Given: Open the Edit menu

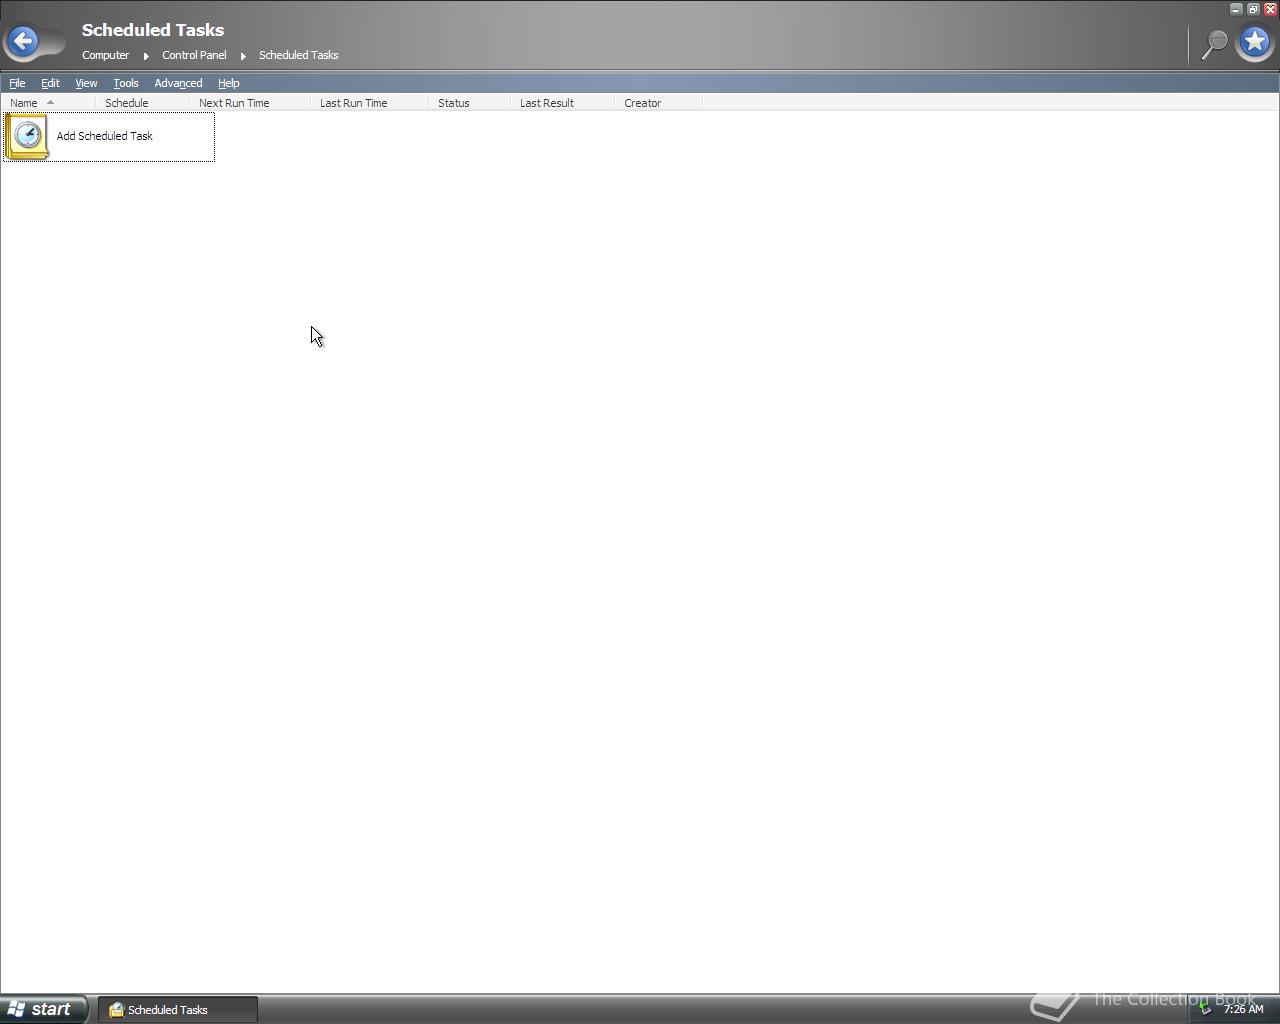Looking at the screenshot, I should 50,83.
